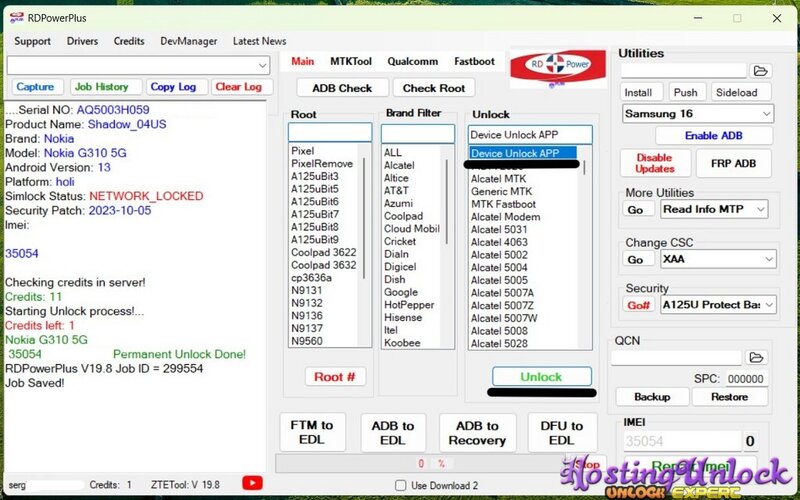Open the Latest News menu

[x=259, y=41]
